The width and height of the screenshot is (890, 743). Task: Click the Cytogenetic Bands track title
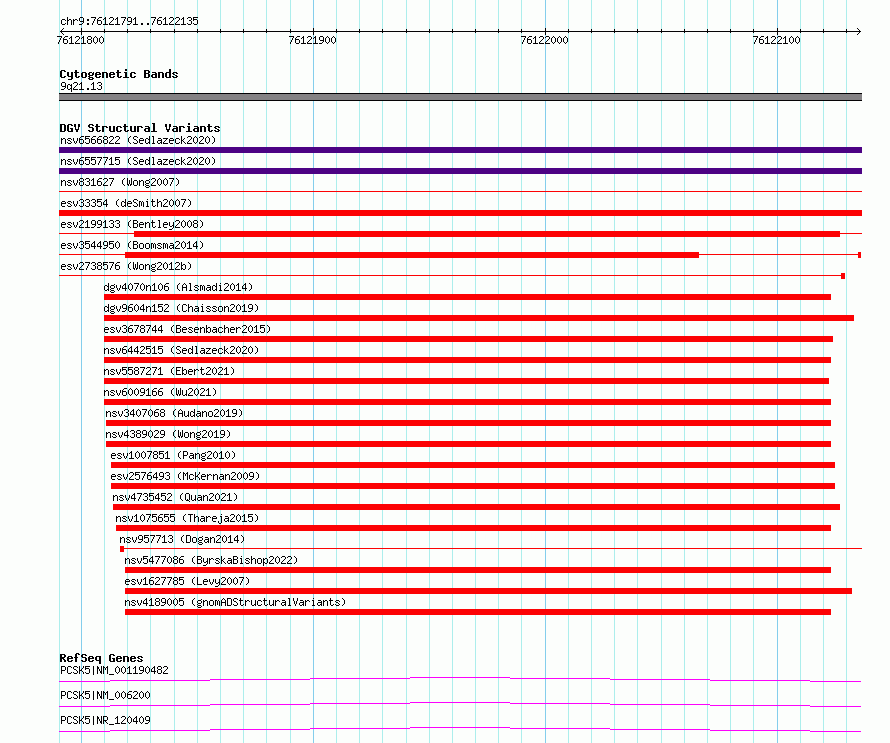point(119,74)
